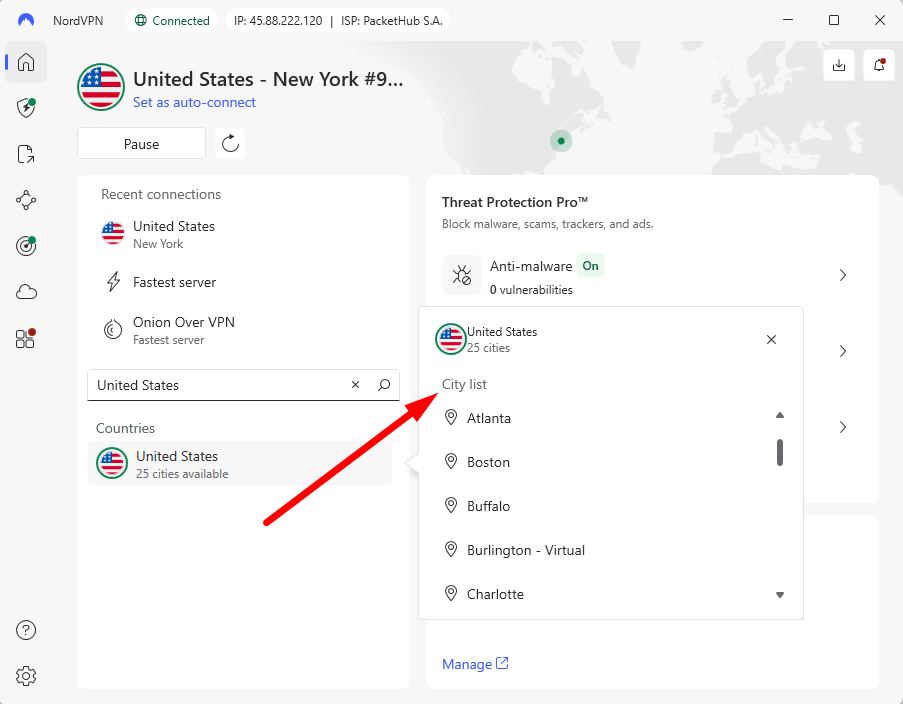Open the downloads icon near notifications
Viewport: 903px width, 704px height.
pyautogui.click(x=839, y=64)
